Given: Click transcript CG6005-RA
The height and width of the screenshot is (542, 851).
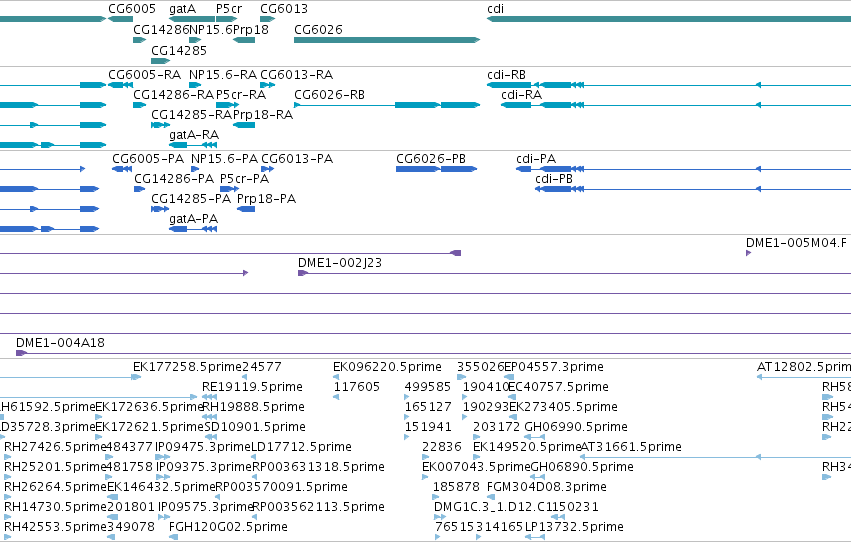Looking at the screenshot, I should coord(120,85).
